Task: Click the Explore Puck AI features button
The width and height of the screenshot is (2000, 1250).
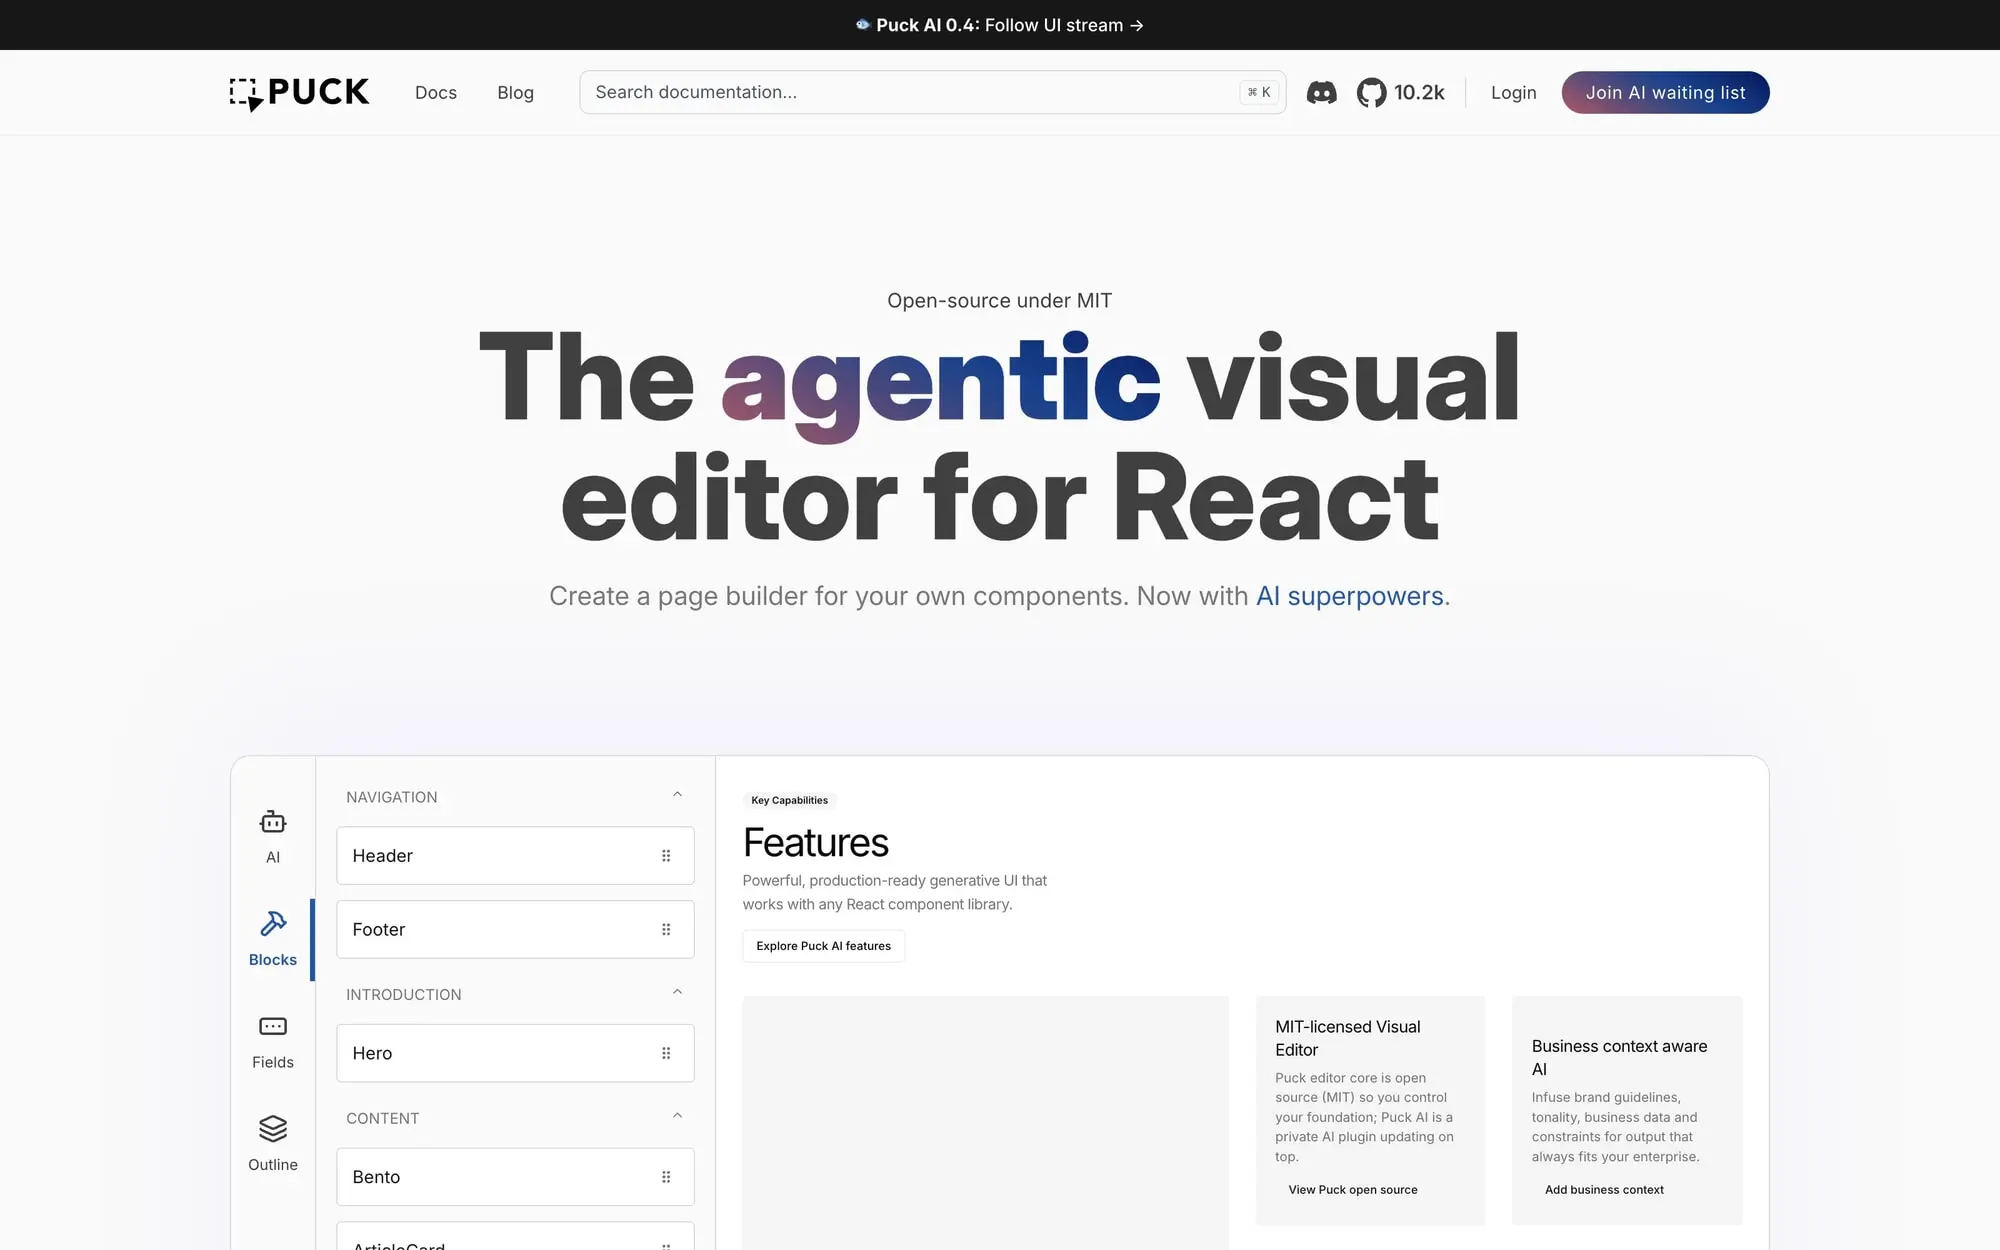Action: [x=823, y=946]
